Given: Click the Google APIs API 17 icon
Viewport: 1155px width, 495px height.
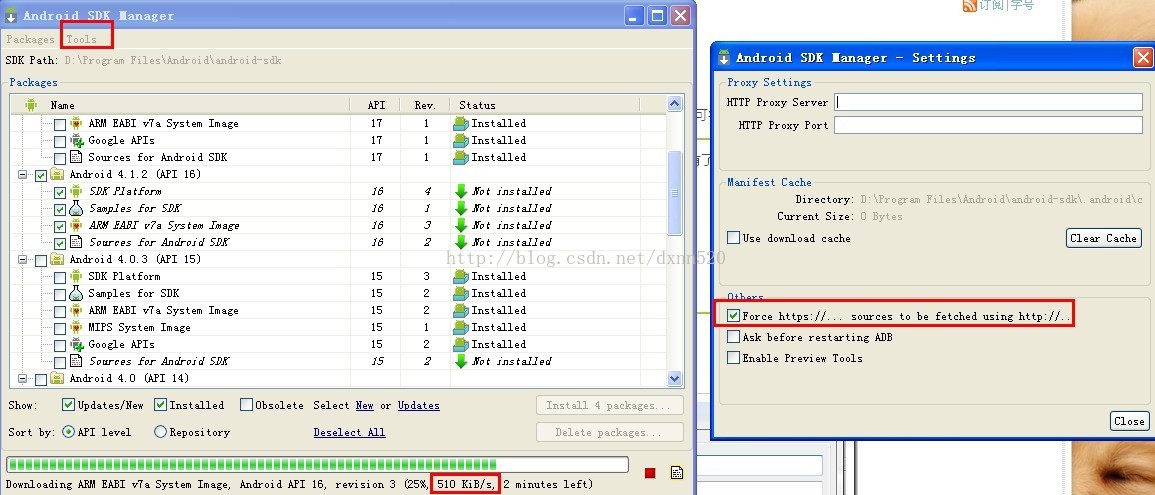Looking at the screenshot, I should pyautogui.click(x=76, y=141).
